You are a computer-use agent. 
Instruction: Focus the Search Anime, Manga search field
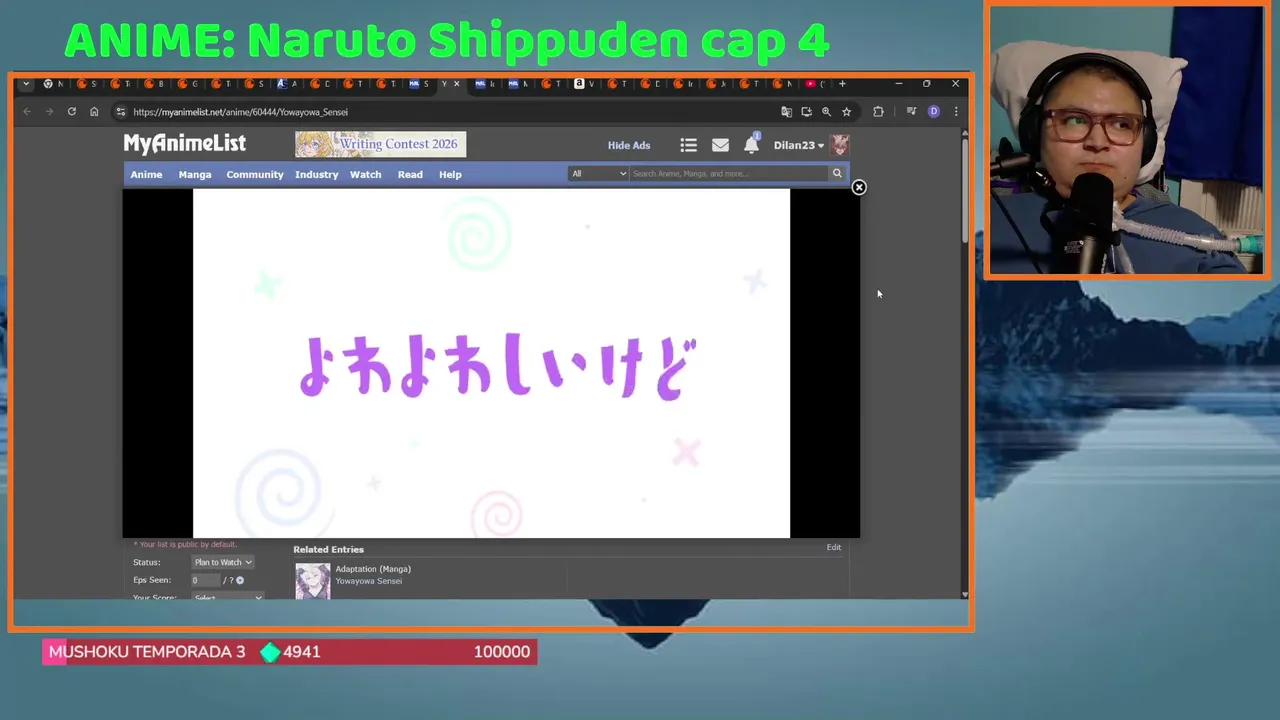pyautogui.click(x=729, y=173)
